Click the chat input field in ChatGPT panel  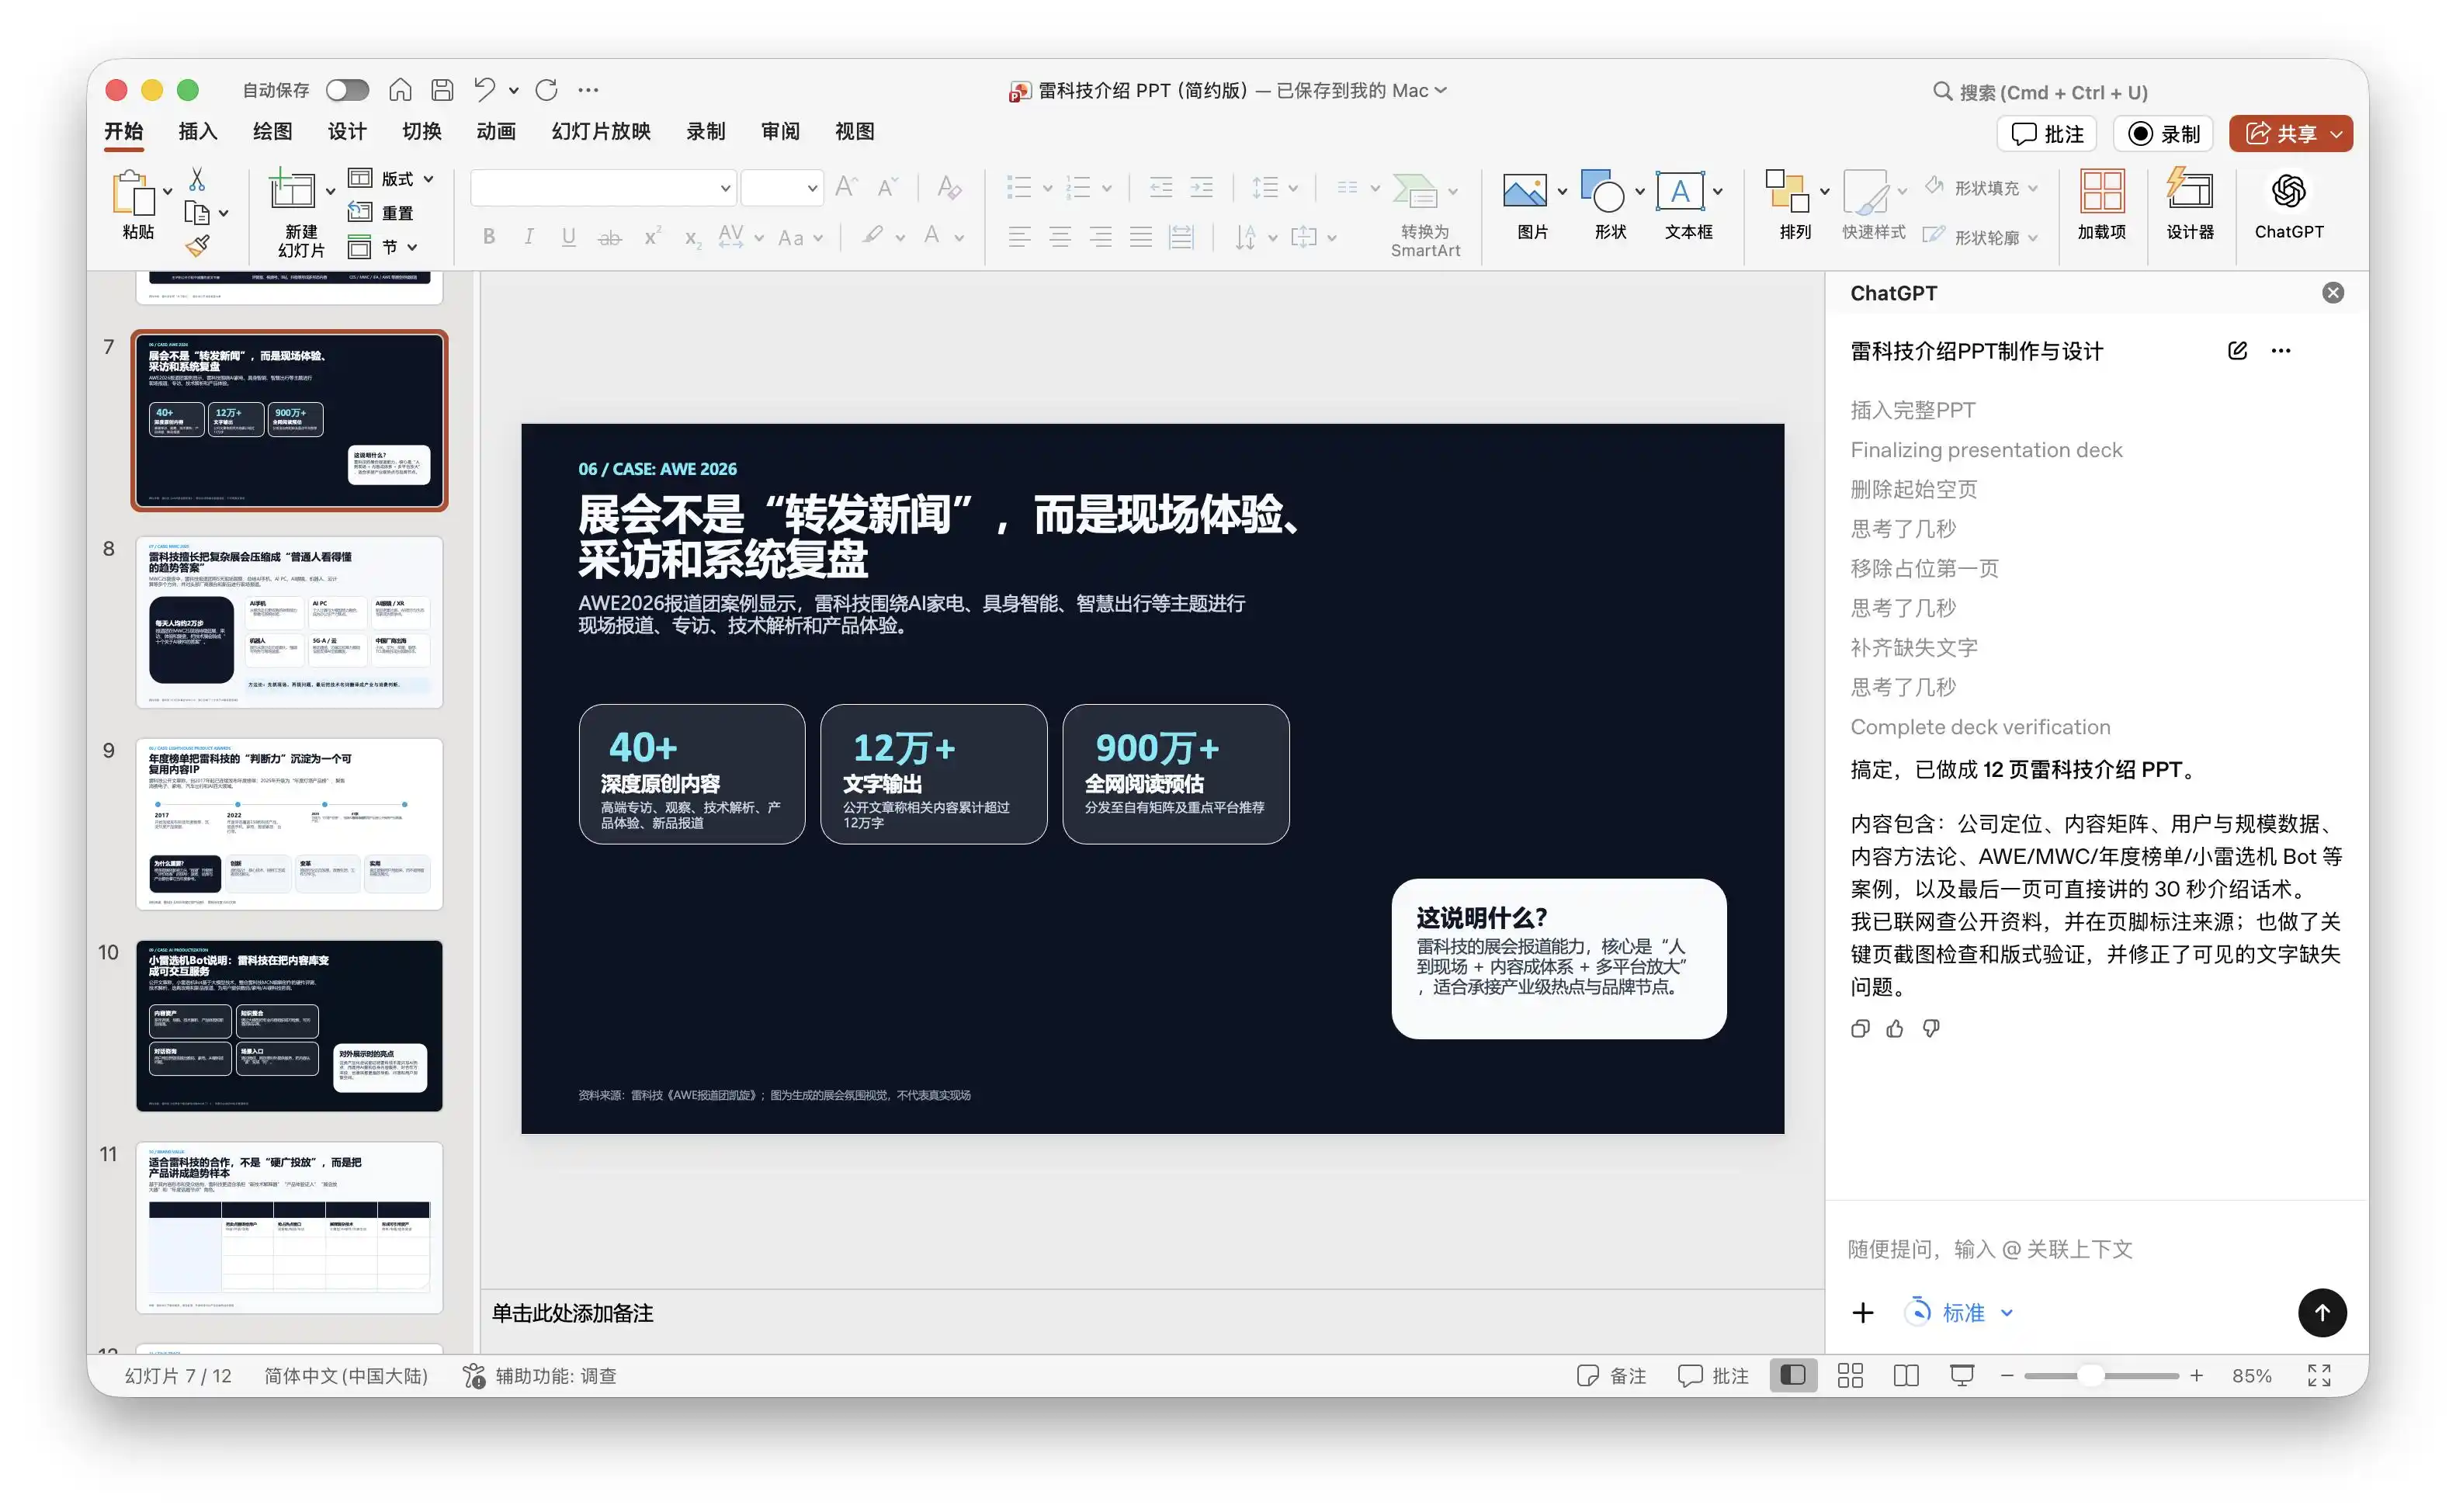tap(2096, 1249)
